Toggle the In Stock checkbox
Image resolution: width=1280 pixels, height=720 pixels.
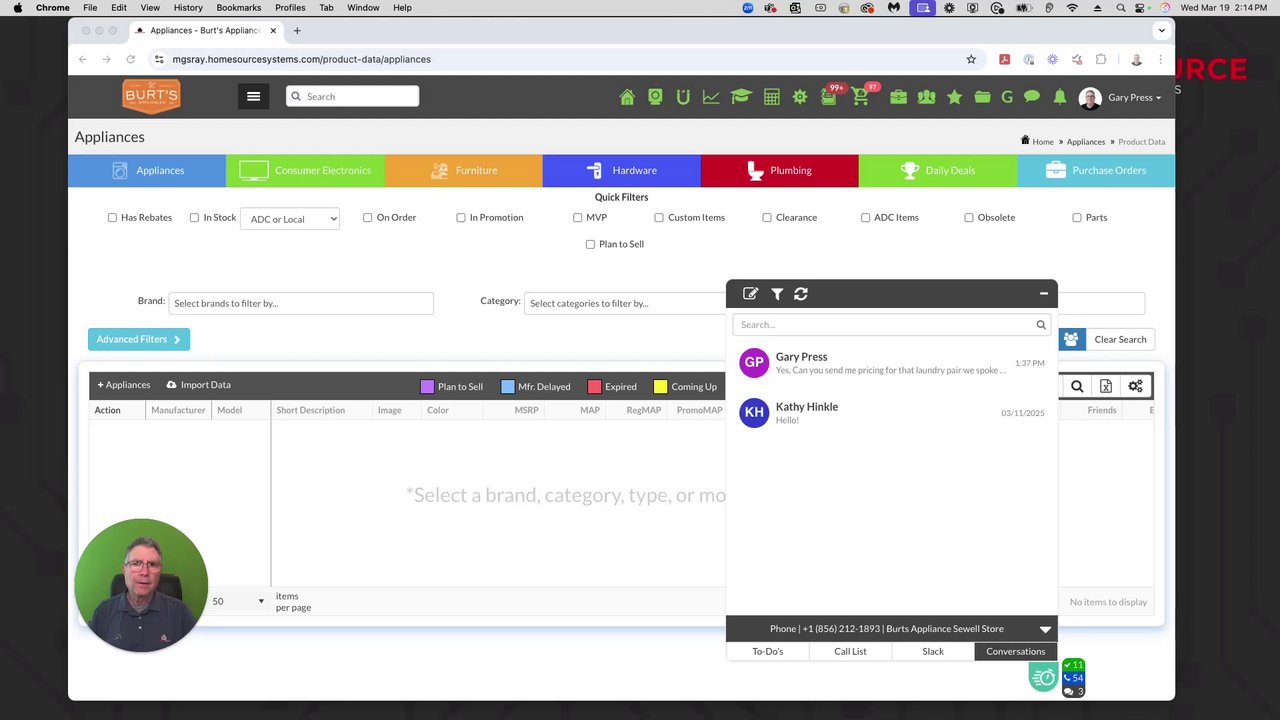click(194, 217)
